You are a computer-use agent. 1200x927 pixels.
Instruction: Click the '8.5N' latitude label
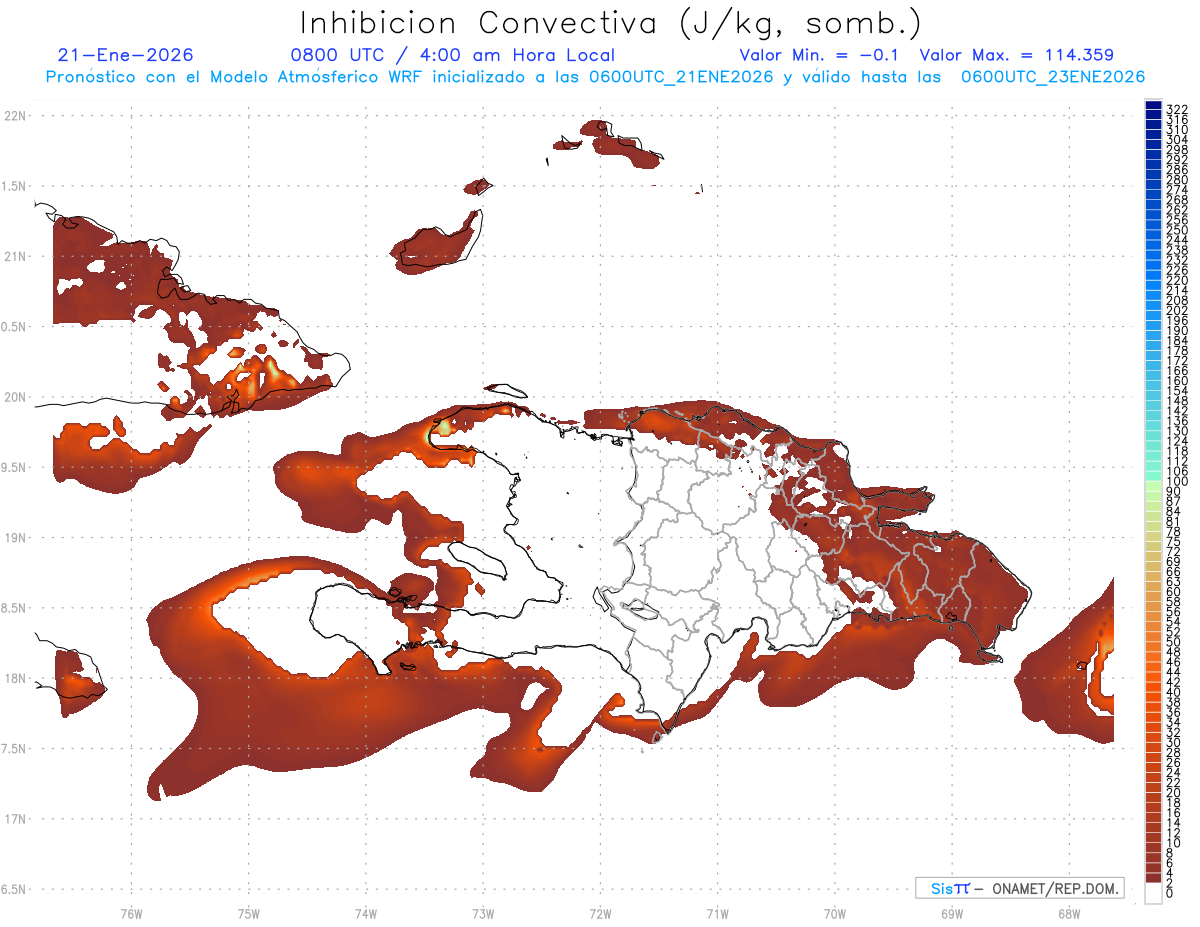[x=15, y=608]
